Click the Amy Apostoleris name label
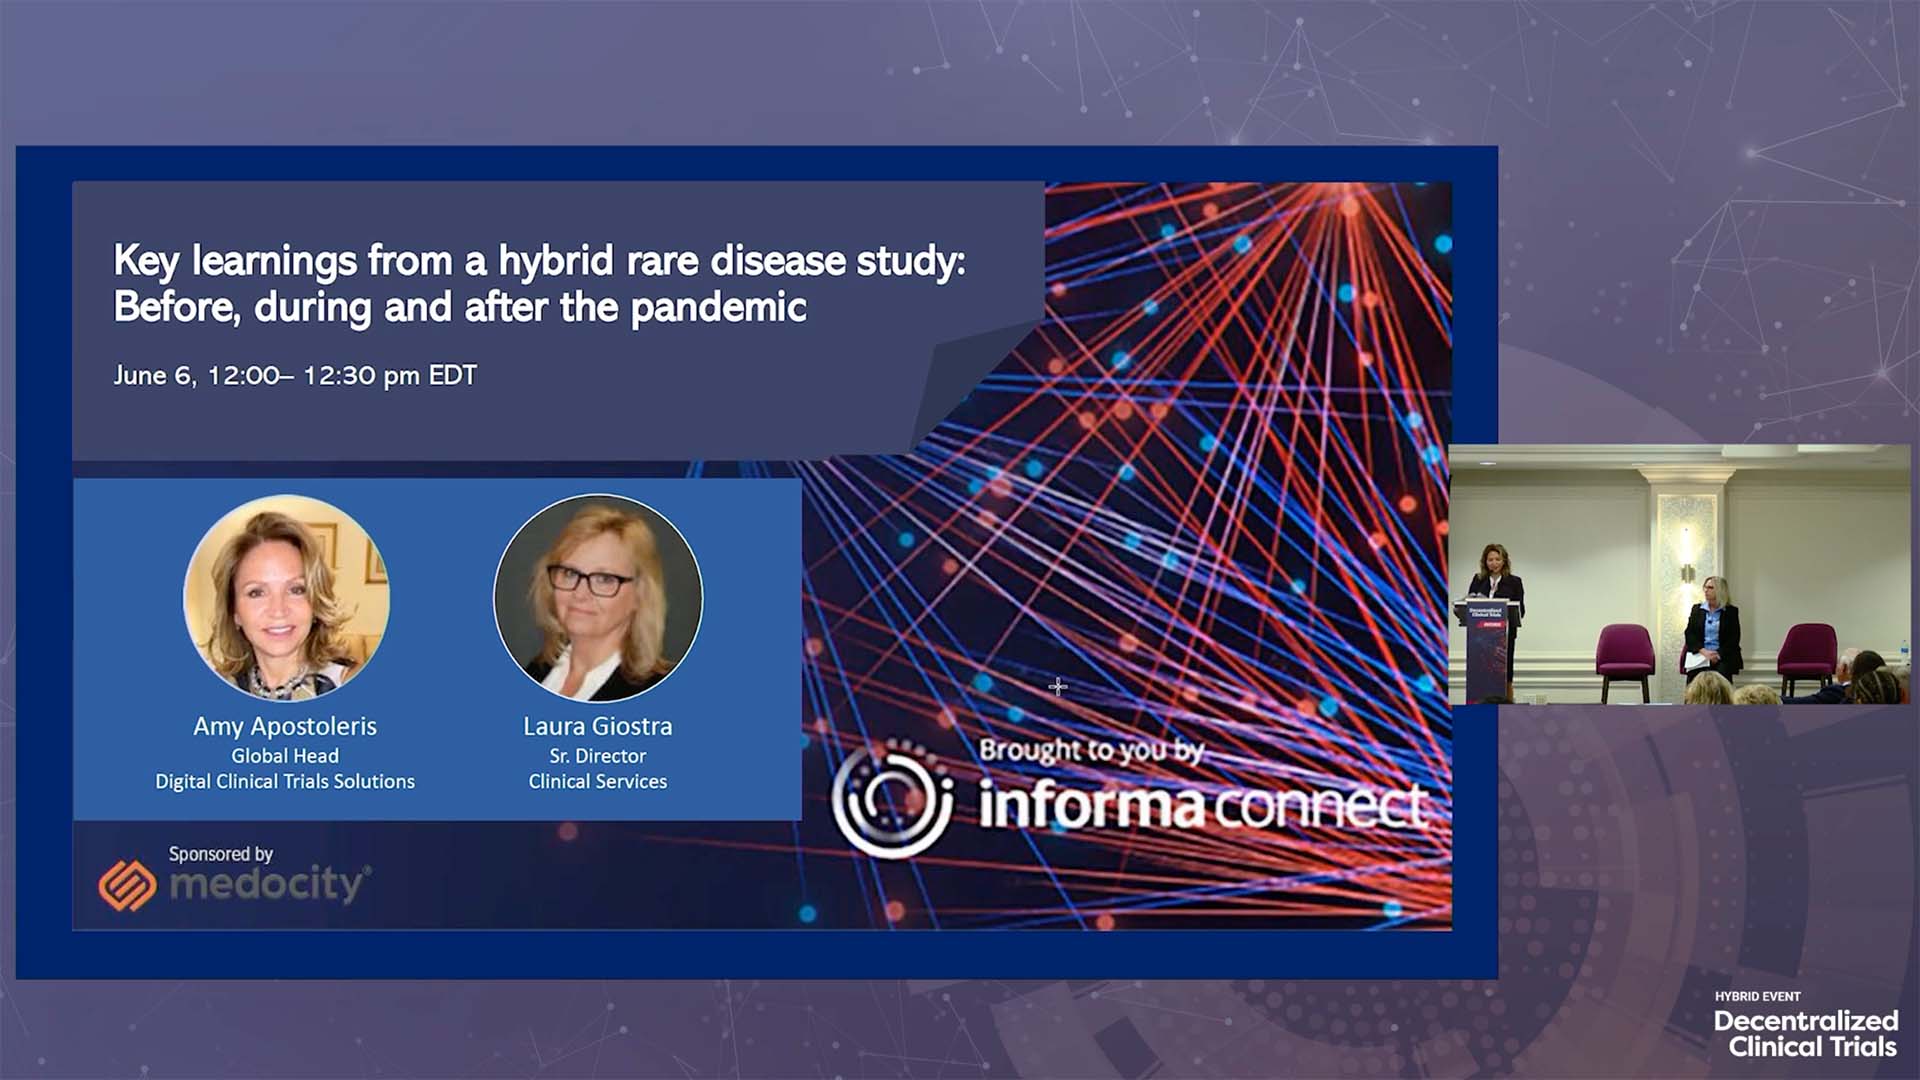The image size is (1920, 1080). coord(285,726)
